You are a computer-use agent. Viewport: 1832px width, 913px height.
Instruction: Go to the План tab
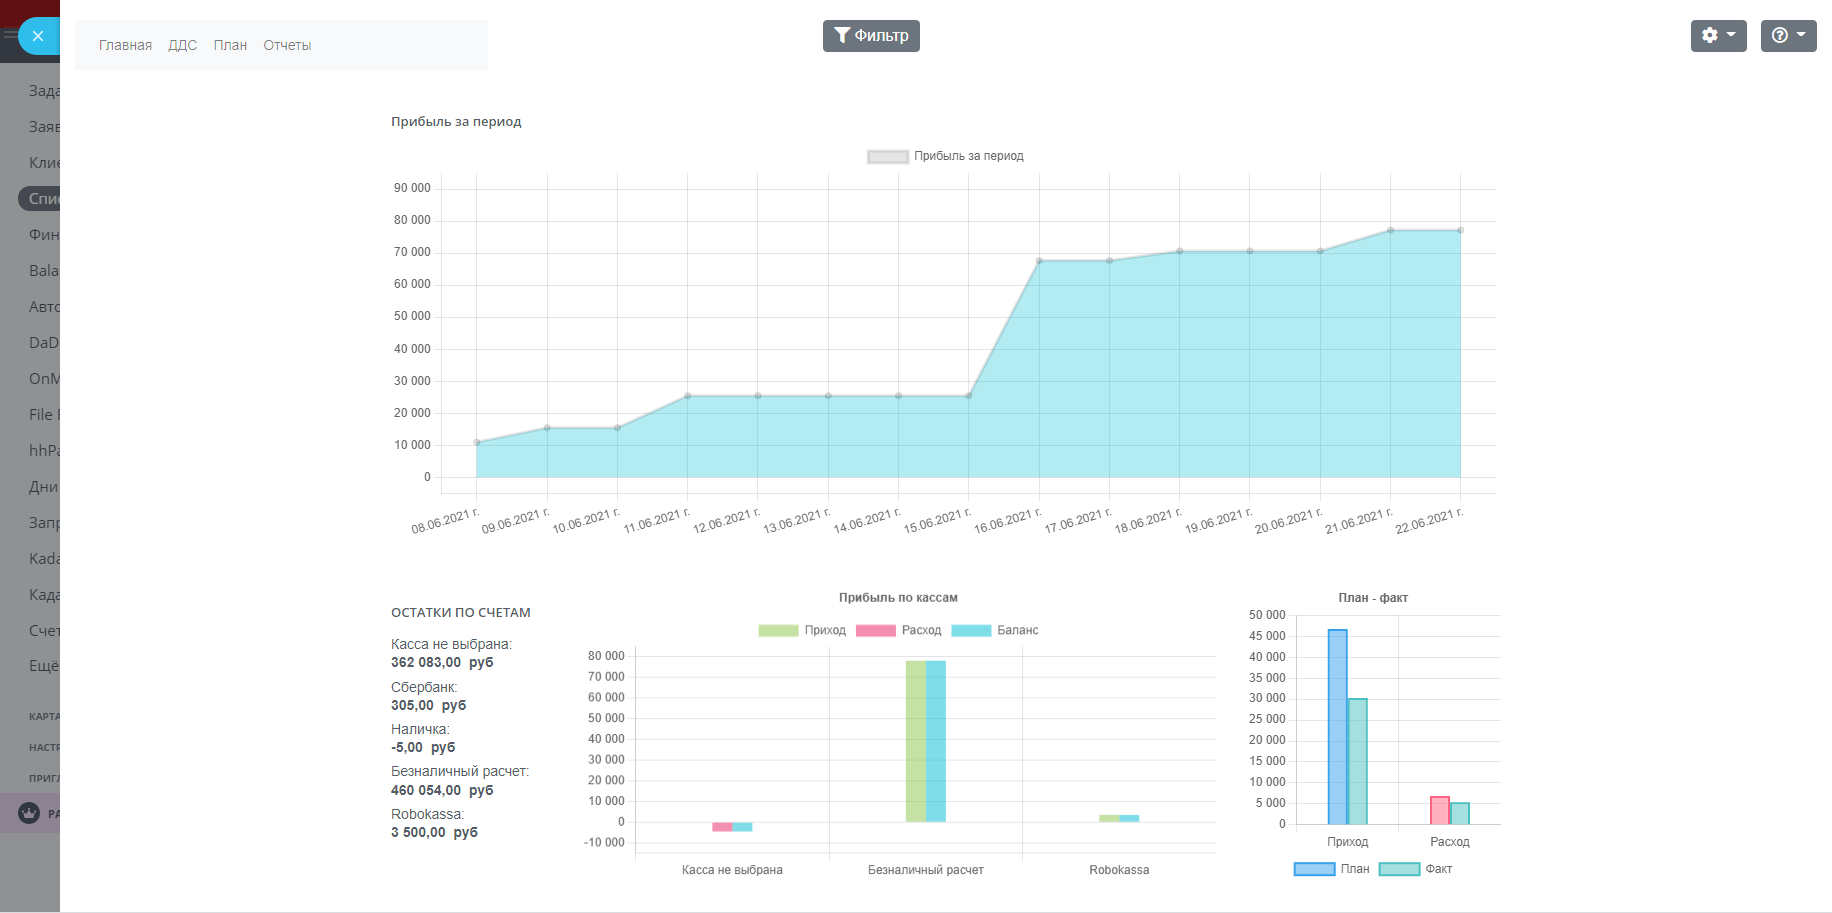pyautogui.click(x=230, y=45)
